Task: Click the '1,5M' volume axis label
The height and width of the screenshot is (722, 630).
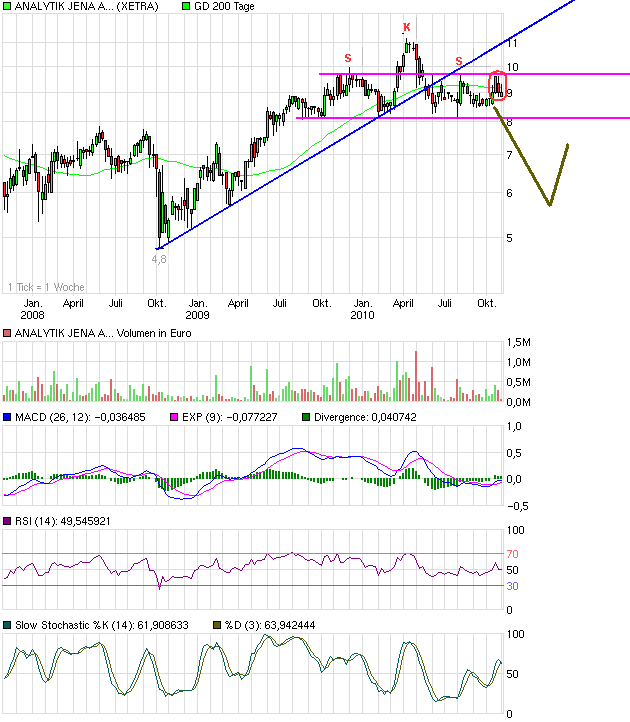Action: [519, 342]
